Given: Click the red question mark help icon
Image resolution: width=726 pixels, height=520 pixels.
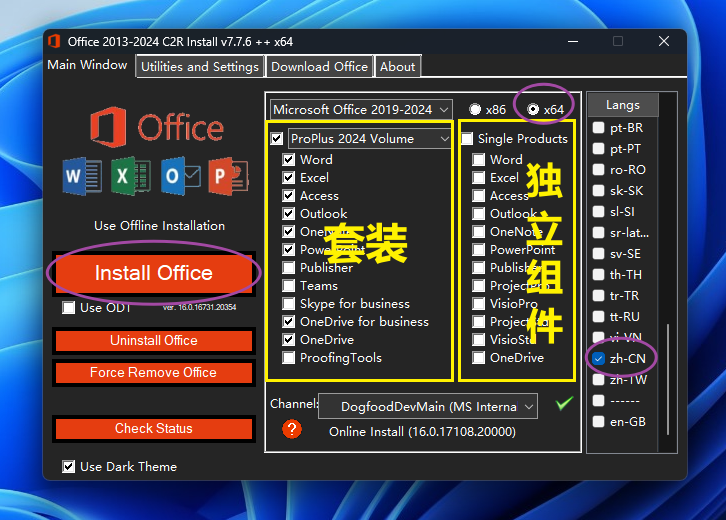Looking at the screenshot, I should [292, 429].
